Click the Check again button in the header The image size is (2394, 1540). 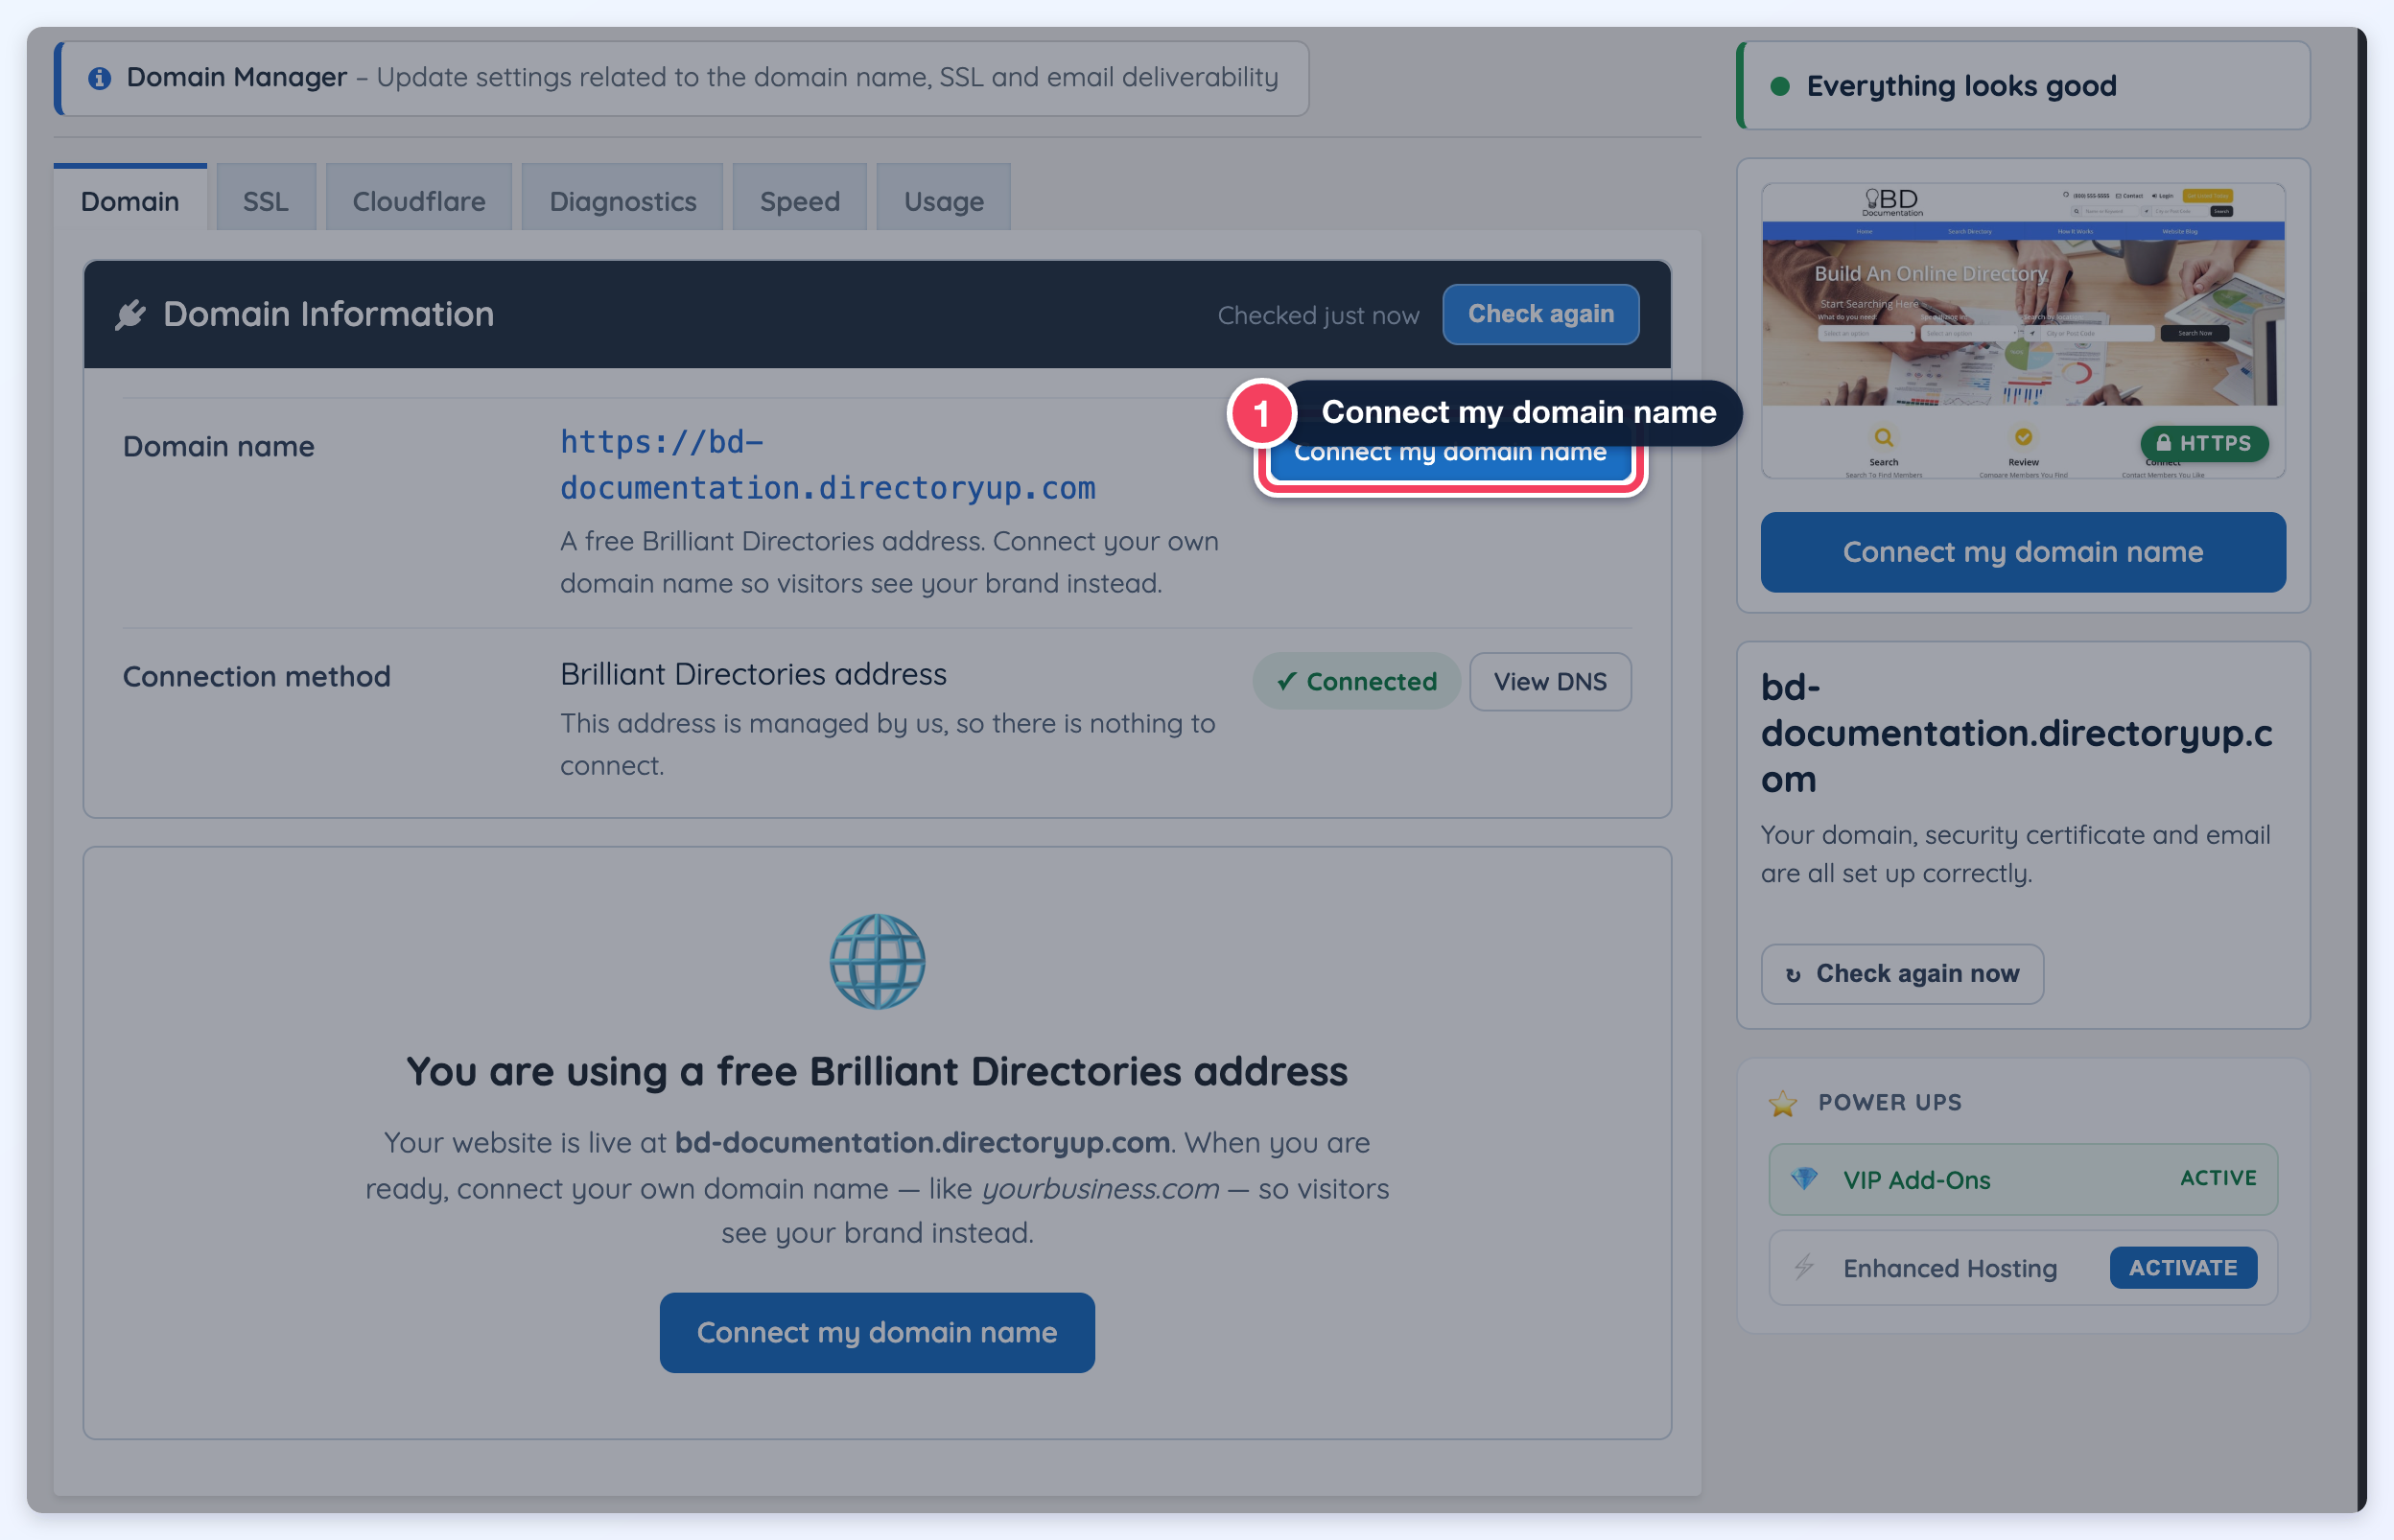[x=1540, y=314]
